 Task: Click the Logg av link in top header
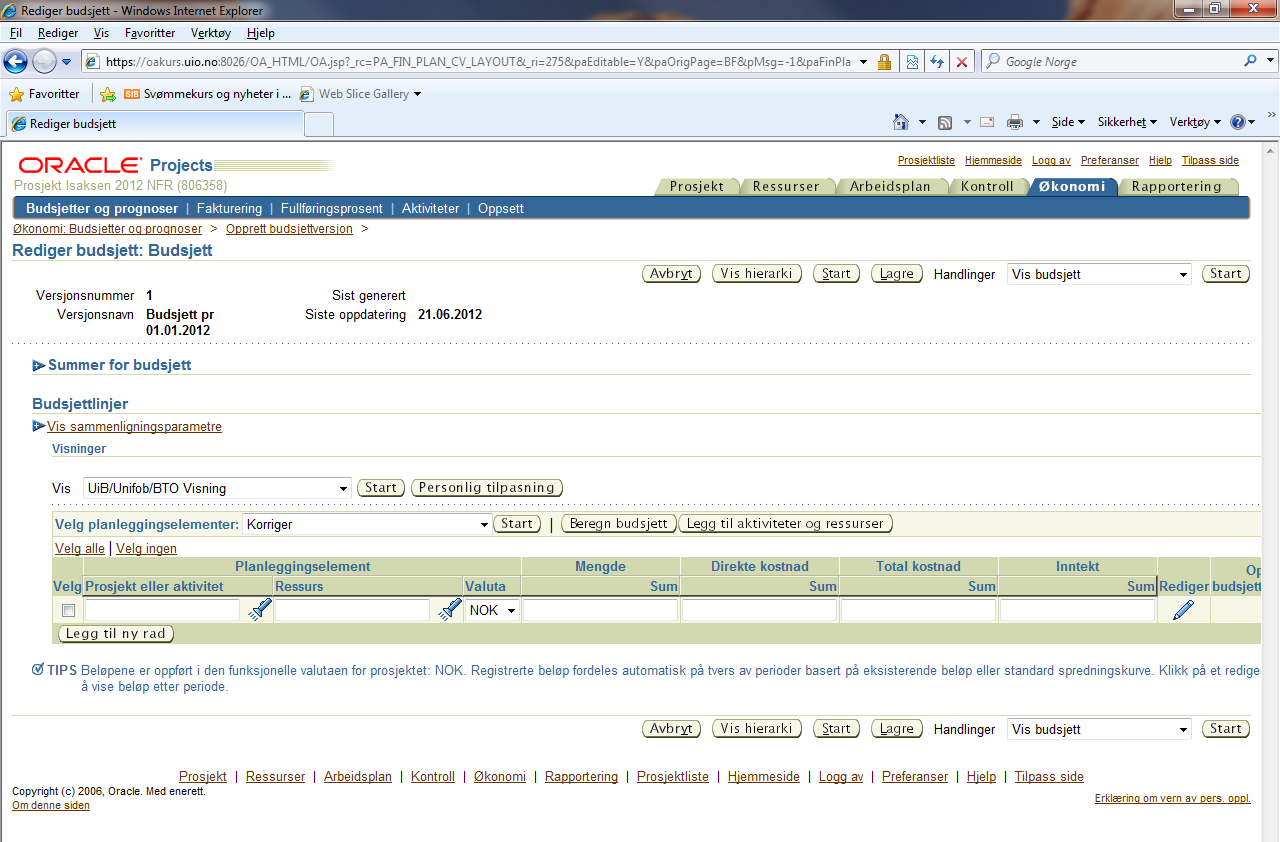click(x=1051, y=160)
